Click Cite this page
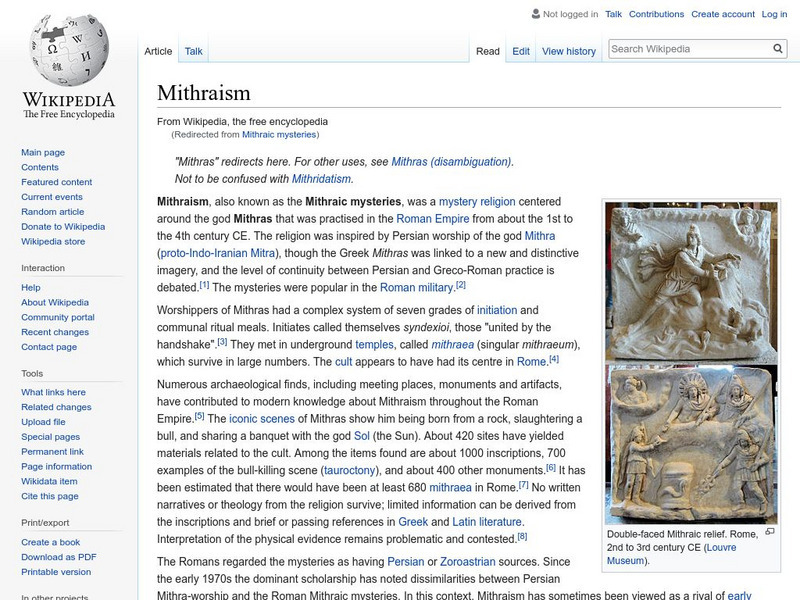 (50, 495)
